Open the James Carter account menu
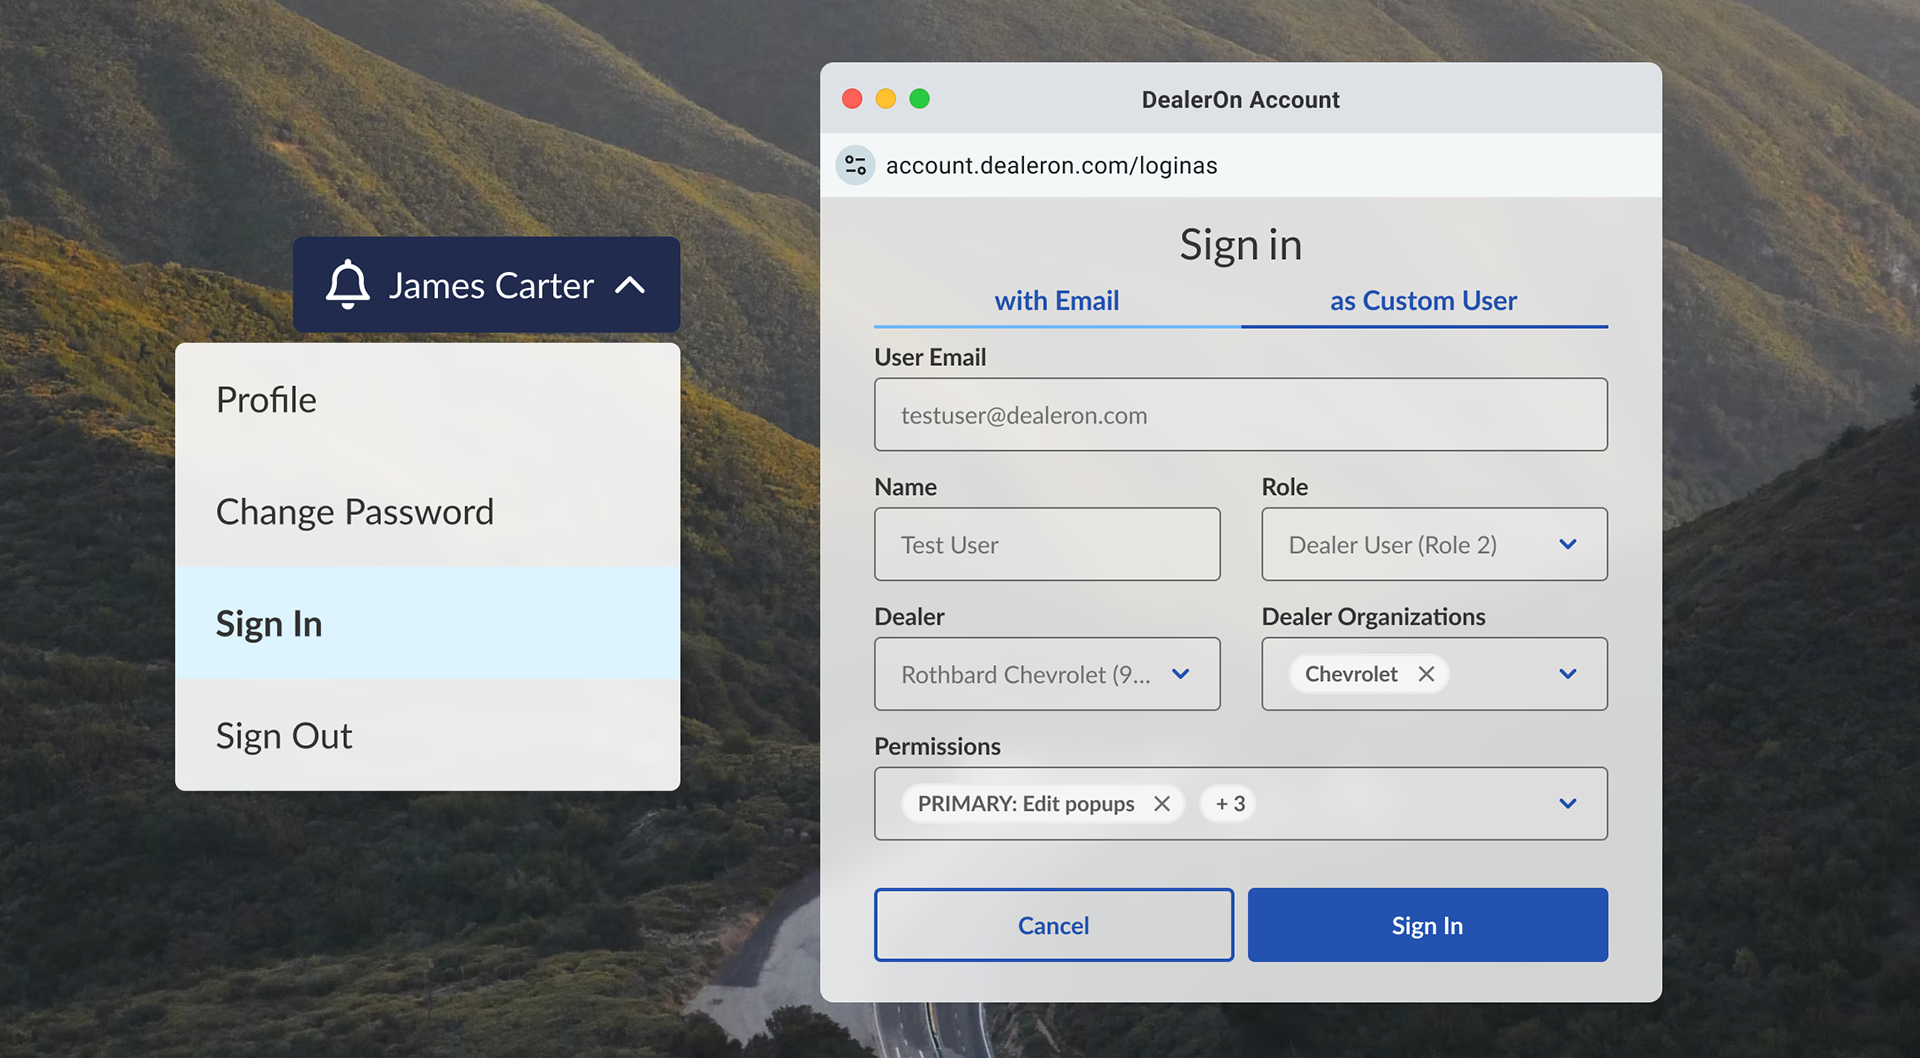This screenshot has width=1920, height=1058. pyautogui.click(x=486, y=285)
